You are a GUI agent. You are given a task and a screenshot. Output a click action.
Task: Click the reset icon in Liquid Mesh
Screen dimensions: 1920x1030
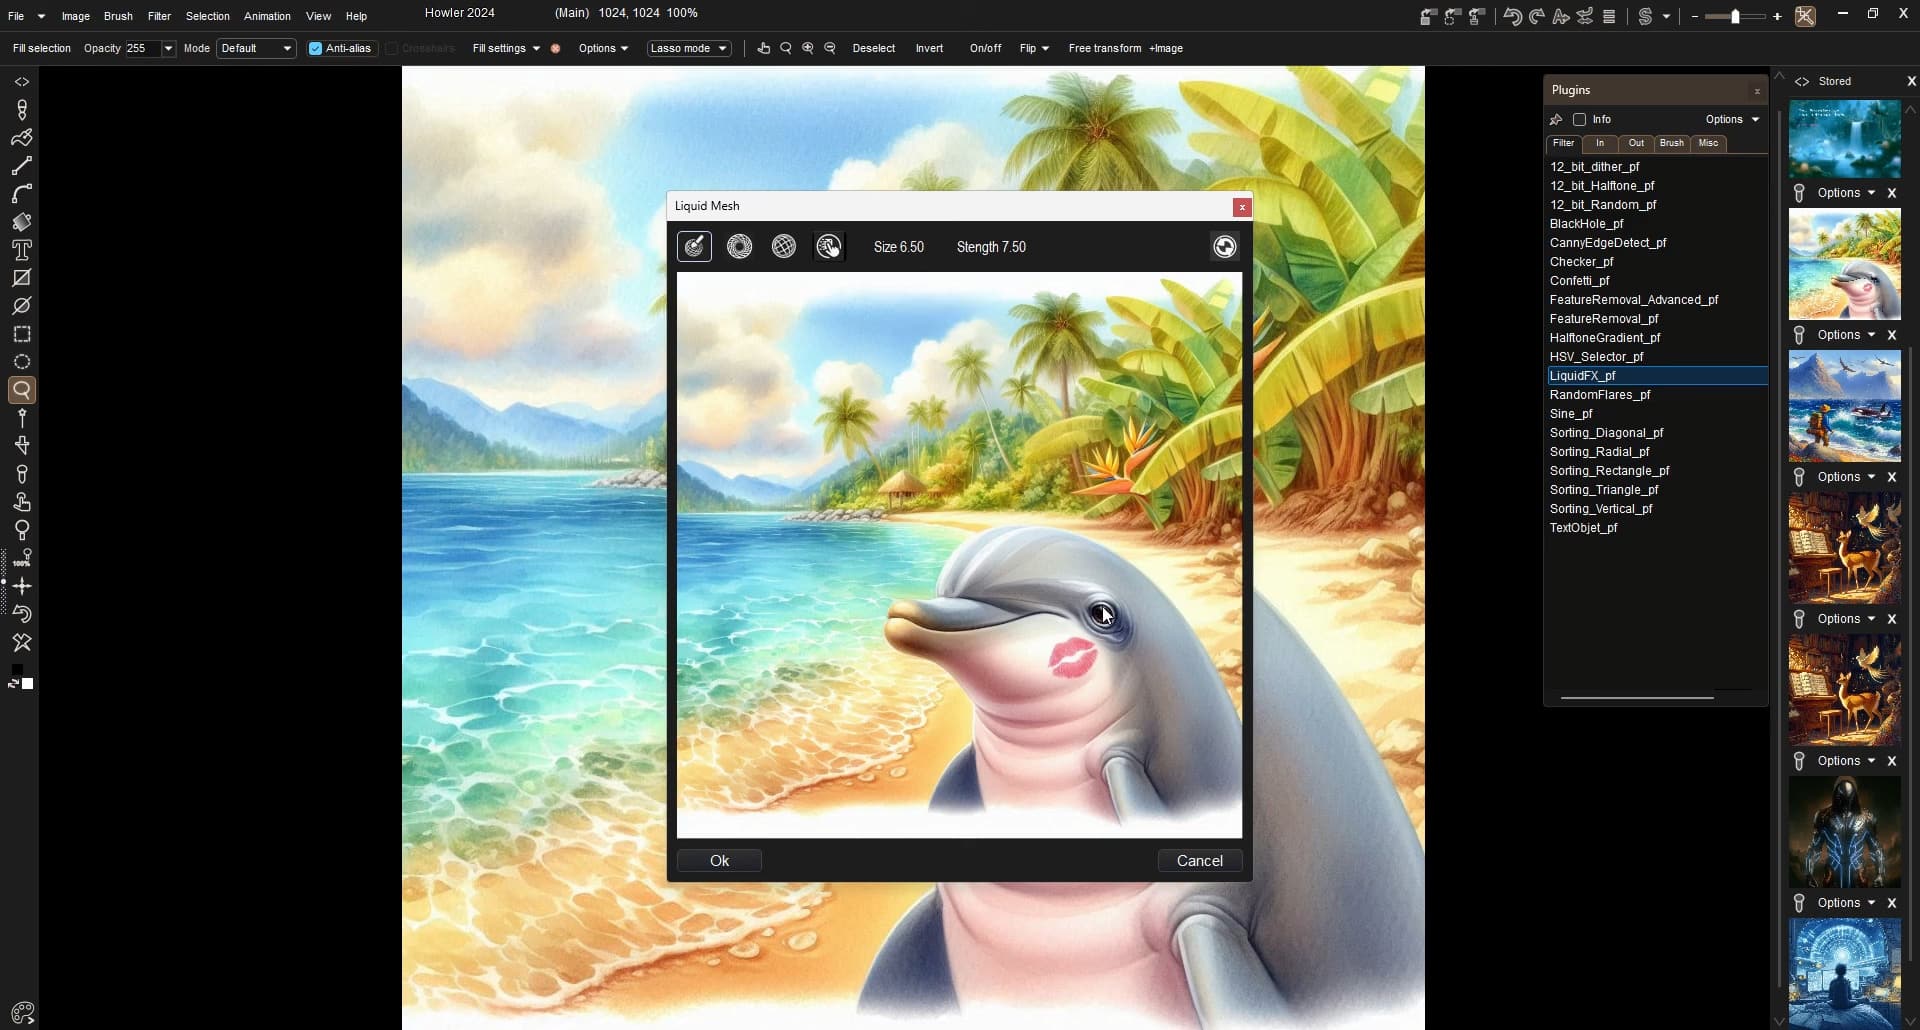point(1224,247)
